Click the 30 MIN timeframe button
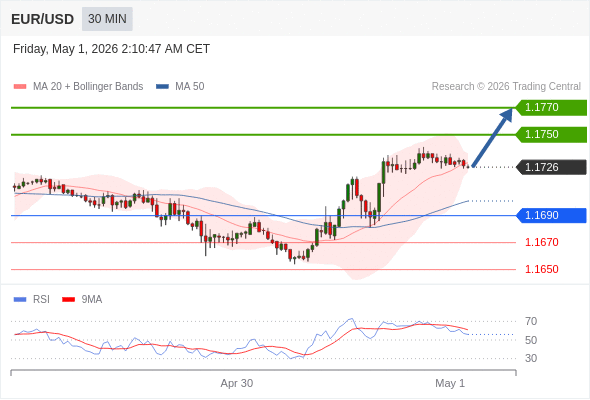 click(107, 19)
